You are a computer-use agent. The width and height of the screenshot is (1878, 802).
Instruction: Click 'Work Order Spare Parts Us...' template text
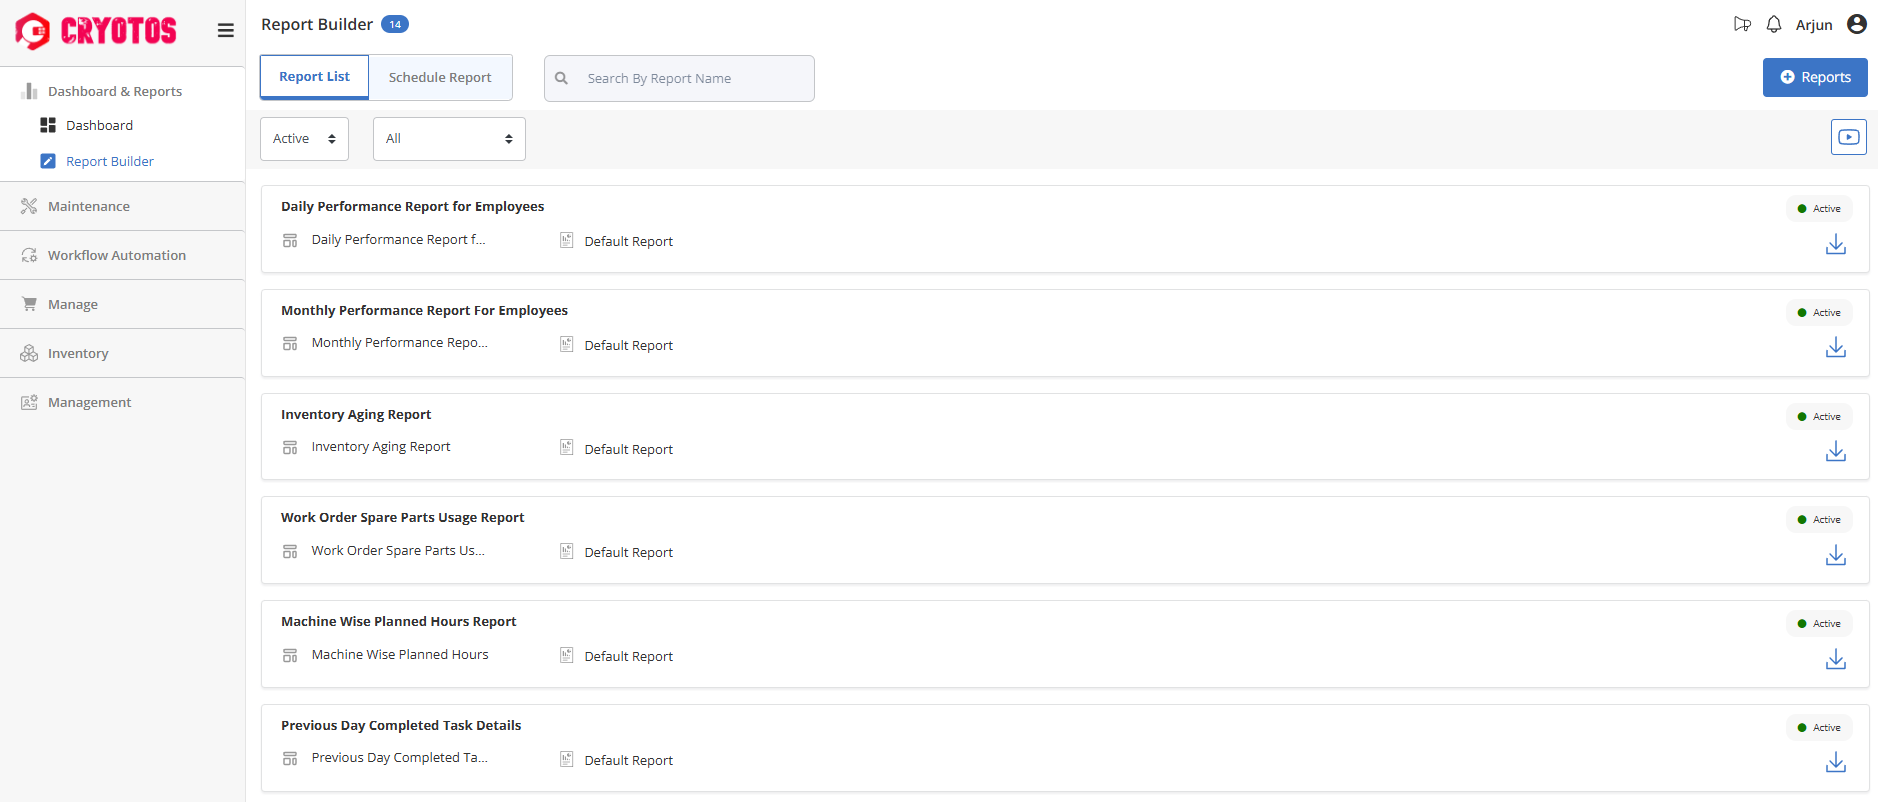click(x=398, y=550)
